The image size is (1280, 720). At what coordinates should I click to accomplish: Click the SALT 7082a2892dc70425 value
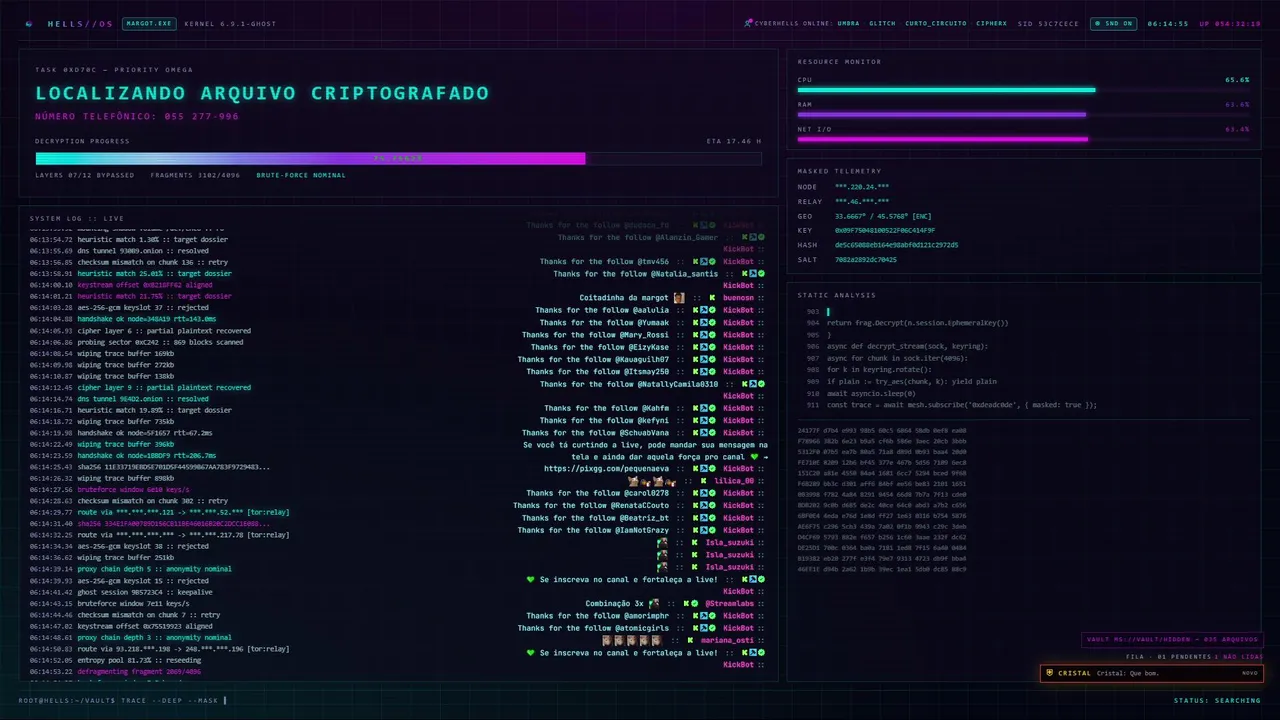click(x=866, y=259)
